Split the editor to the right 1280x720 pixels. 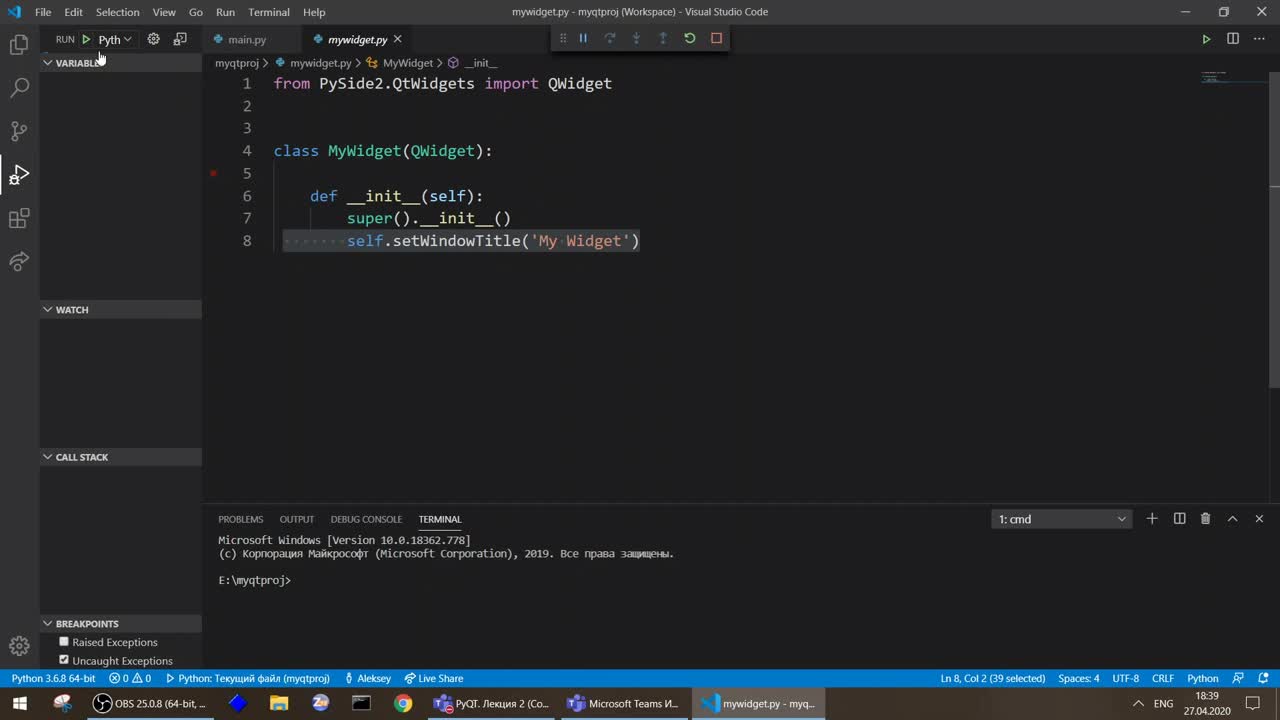[x=1233, y=39]
